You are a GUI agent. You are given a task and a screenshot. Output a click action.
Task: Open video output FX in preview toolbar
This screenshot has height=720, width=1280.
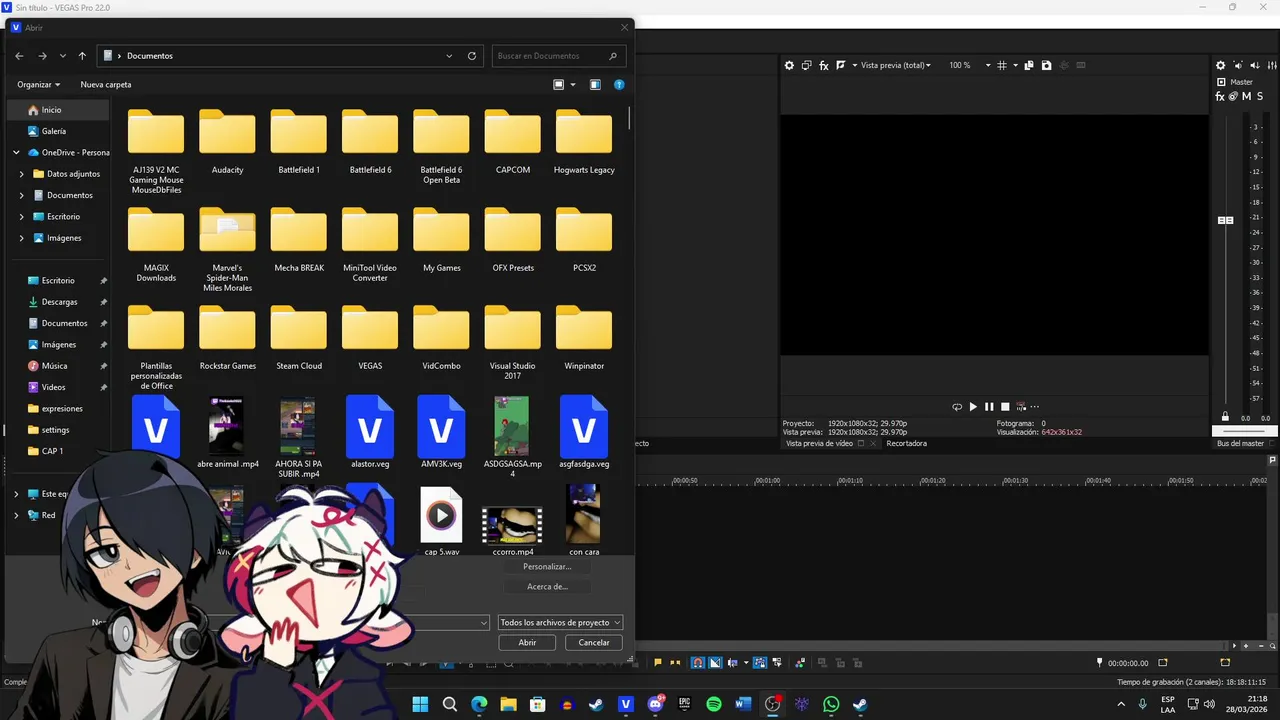click(824, 65)
